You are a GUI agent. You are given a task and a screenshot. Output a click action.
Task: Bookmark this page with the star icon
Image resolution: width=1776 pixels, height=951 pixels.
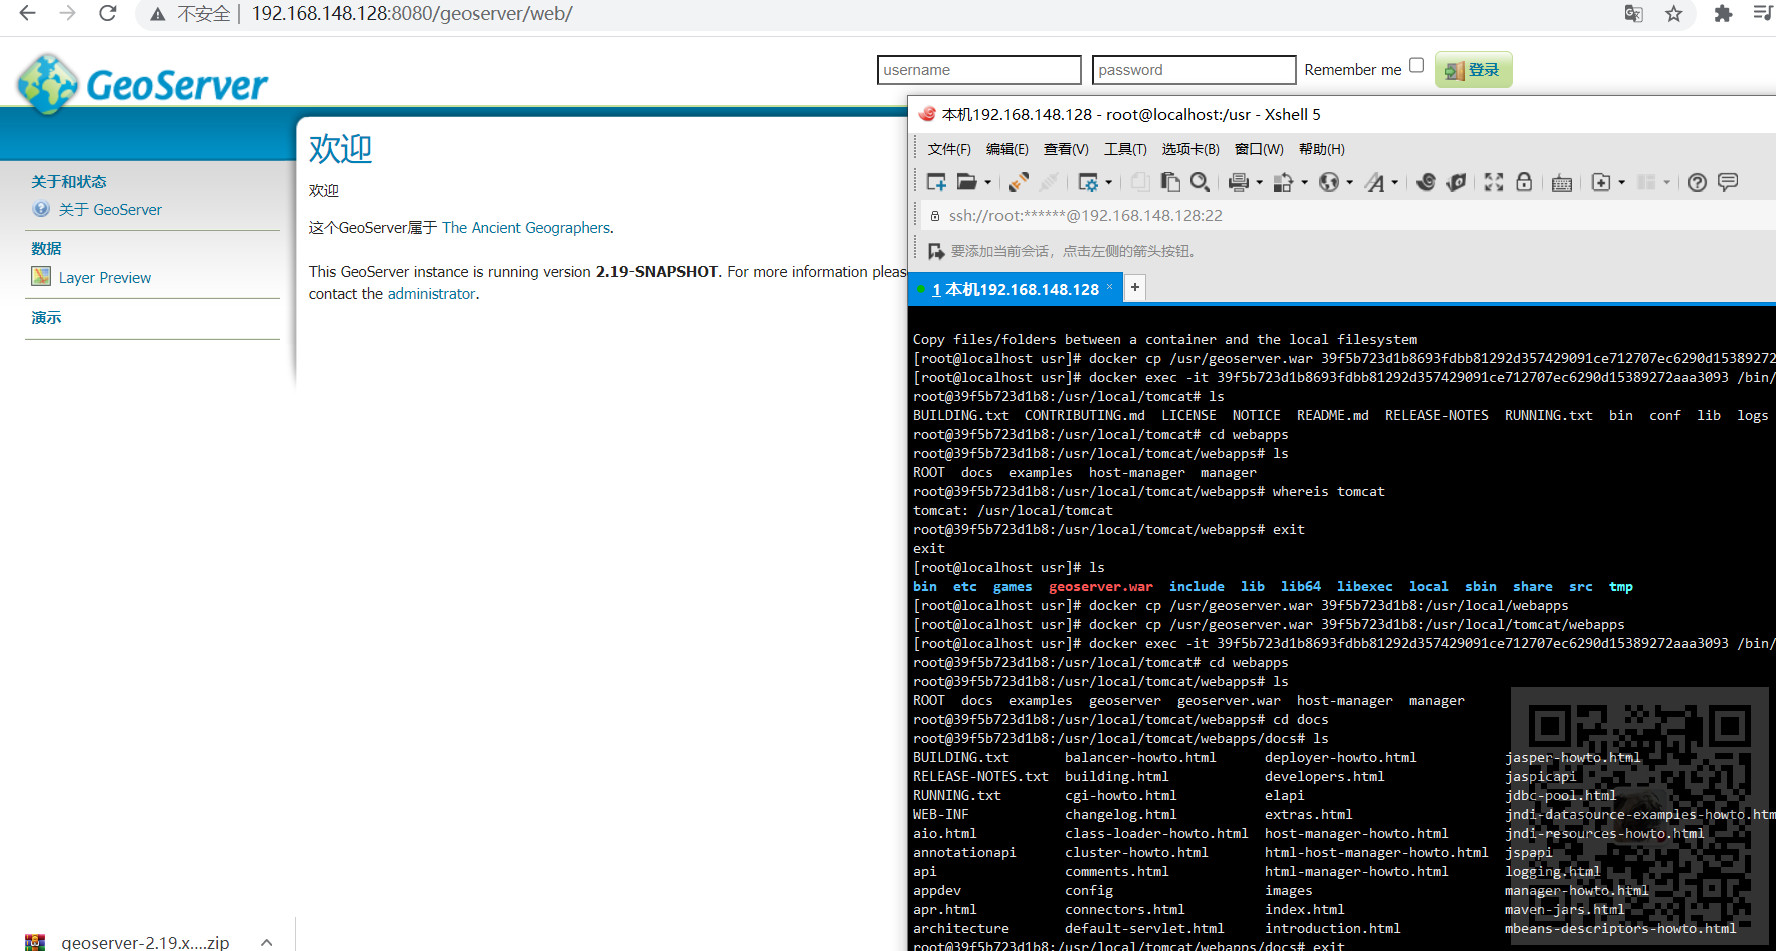click(1674, 14)
